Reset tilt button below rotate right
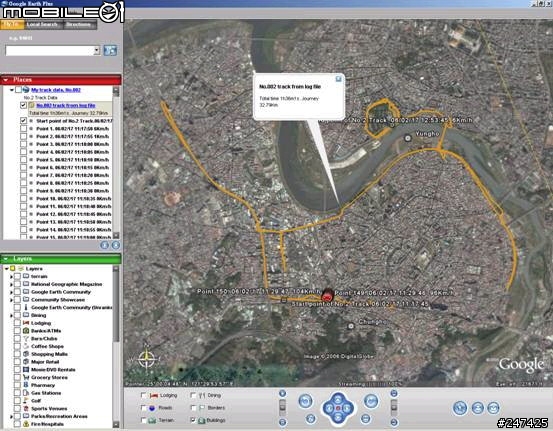This screenshot has width=553, height=431. [366, 419]
